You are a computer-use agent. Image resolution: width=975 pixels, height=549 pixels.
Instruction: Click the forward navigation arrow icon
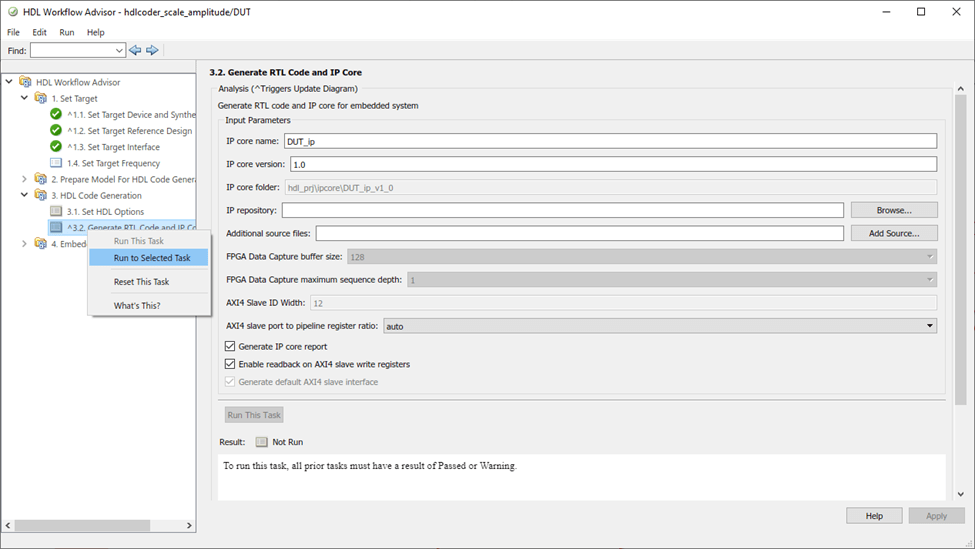tap(152, 50)
